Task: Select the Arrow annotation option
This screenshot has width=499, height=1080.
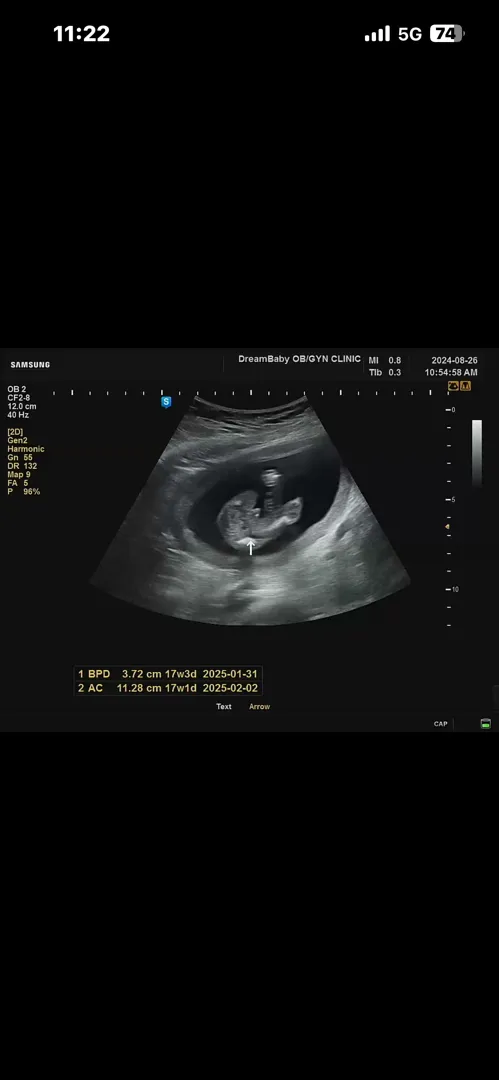Action: click(259, 707)
